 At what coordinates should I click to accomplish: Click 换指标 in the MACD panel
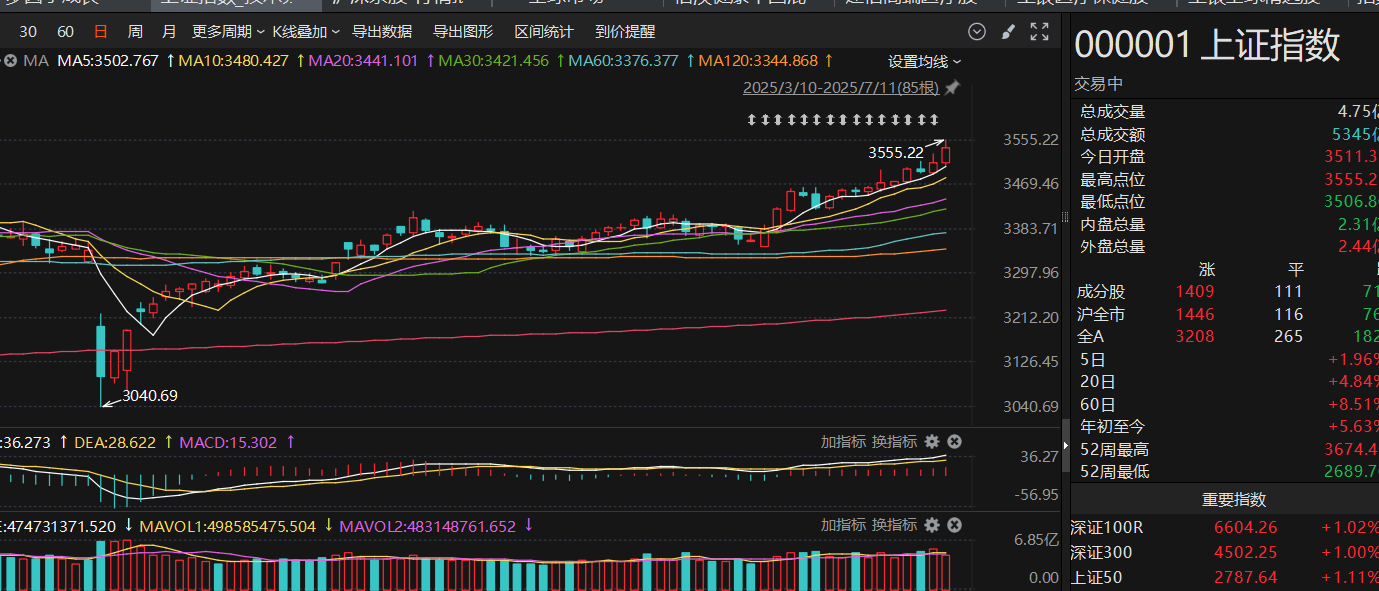pos(894,442)
